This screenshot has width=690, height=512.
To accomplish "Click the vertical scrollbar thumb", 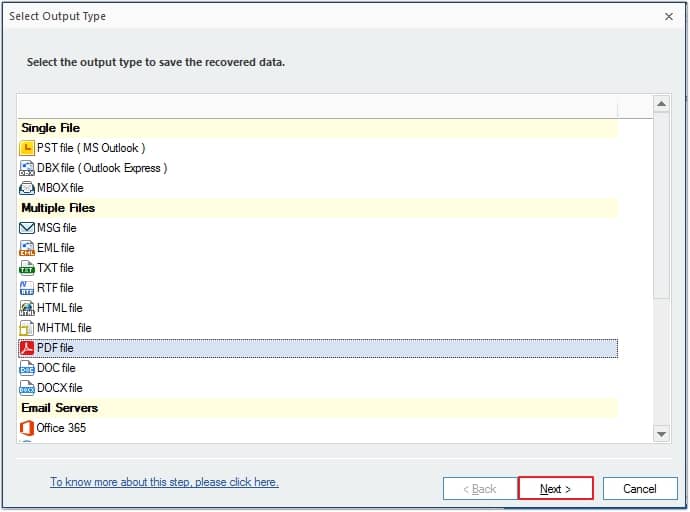I will pyautogui.click(x=661, y=206).
